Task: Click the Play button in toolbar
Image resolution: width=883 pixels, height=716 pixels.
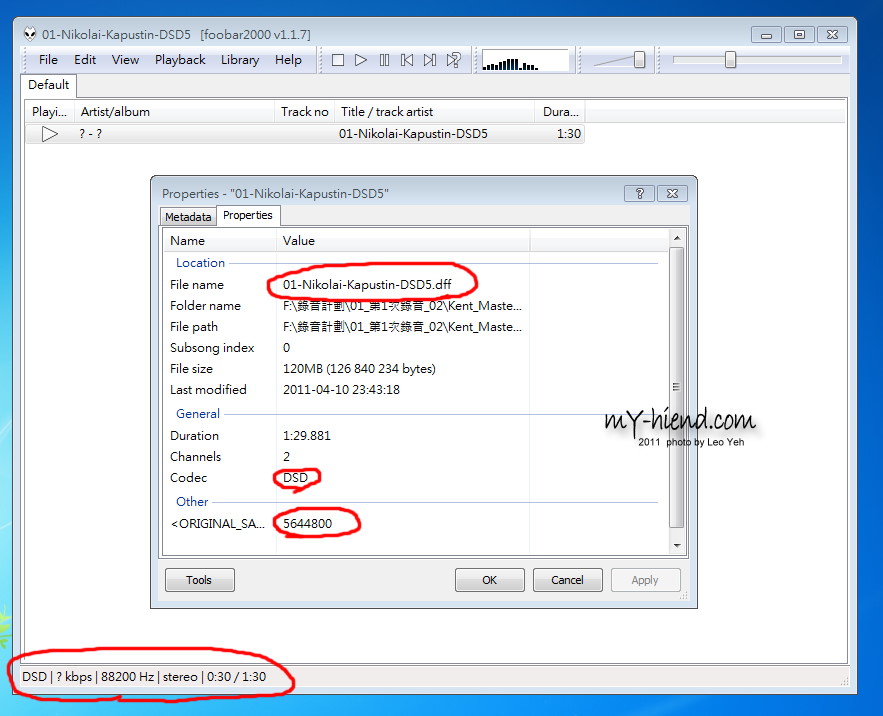Action: pos(361,60)
